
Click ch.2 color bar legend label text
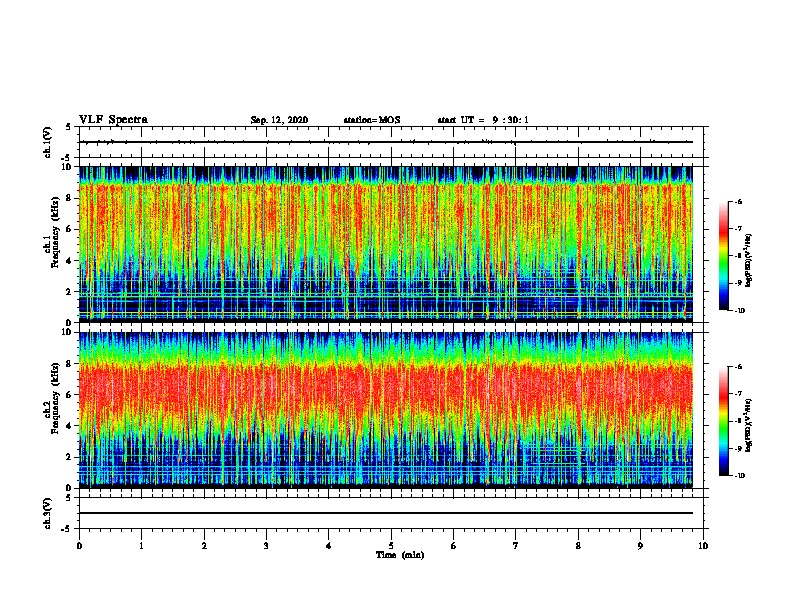pos(749,425)
